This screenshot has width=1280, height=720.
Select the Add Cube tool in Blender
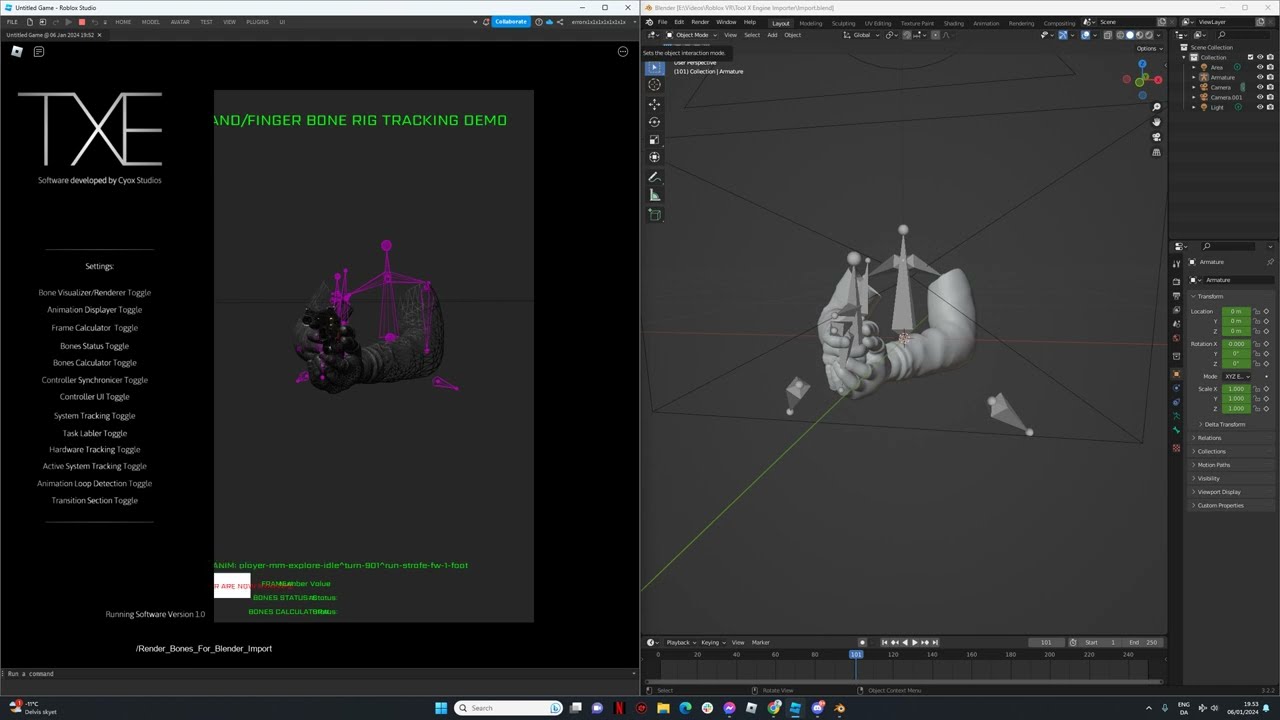(x=654, y=214)
